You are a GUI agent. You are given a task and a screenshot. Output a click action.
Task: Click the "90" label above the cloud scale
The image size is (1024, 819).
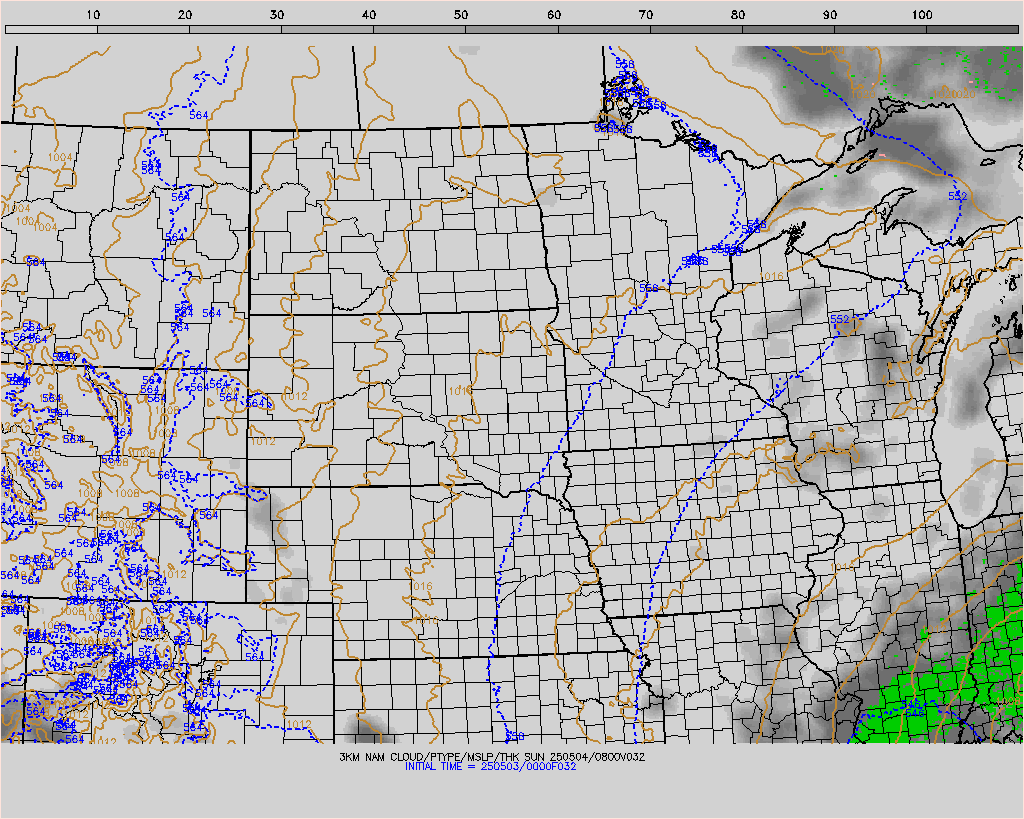tap(829, 14)
